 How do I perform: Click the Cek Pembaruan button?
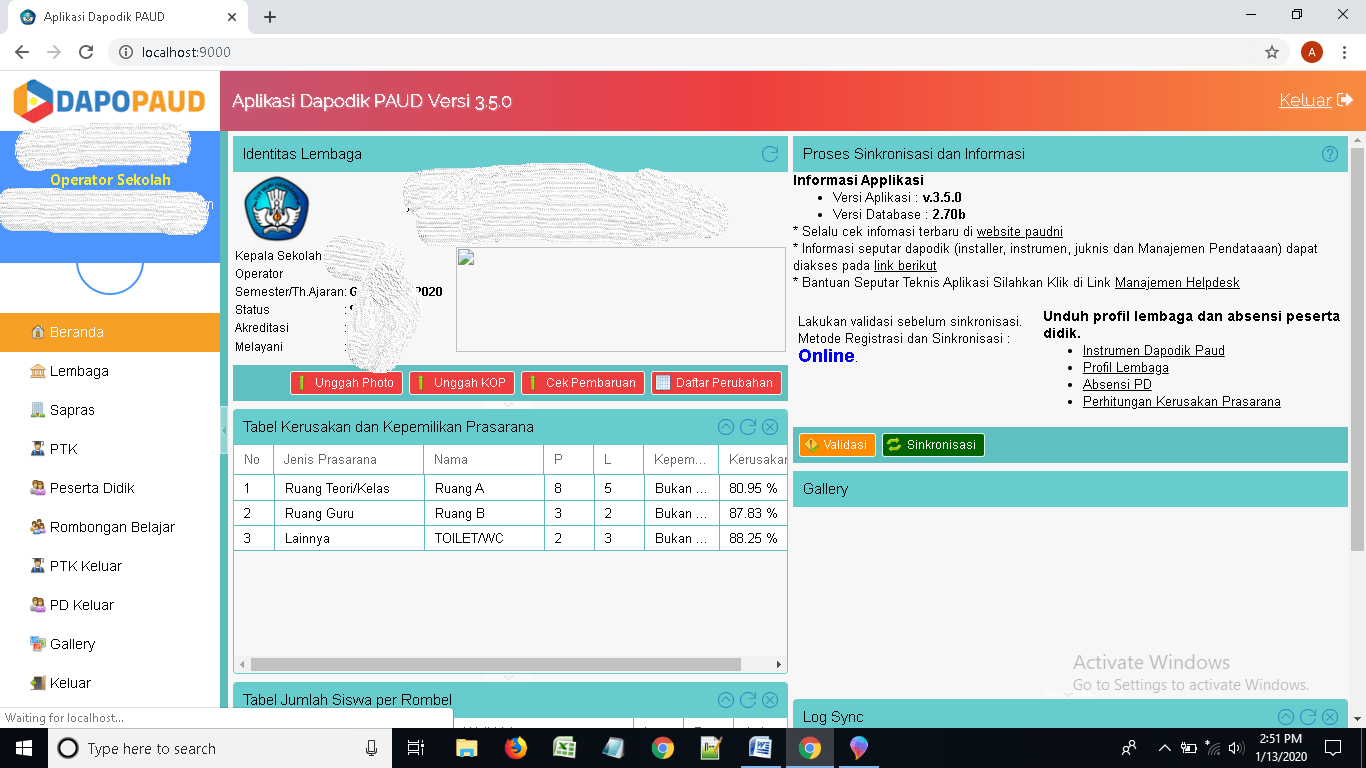pos(582,383)
